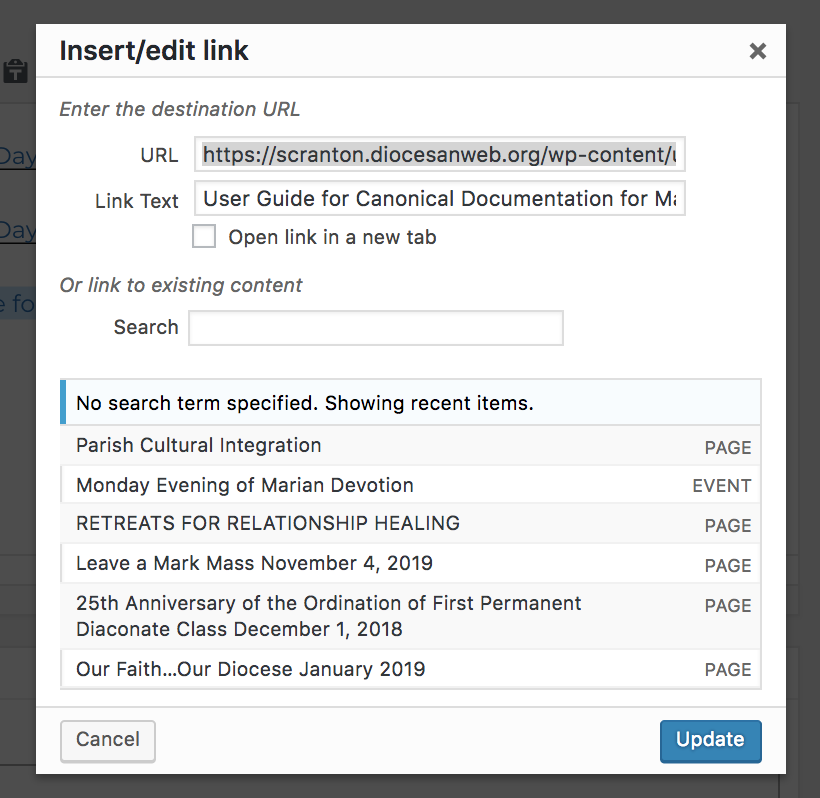Select the Parish Cultural Integration page
Screen dimensions: 820x798
(199, 445)
